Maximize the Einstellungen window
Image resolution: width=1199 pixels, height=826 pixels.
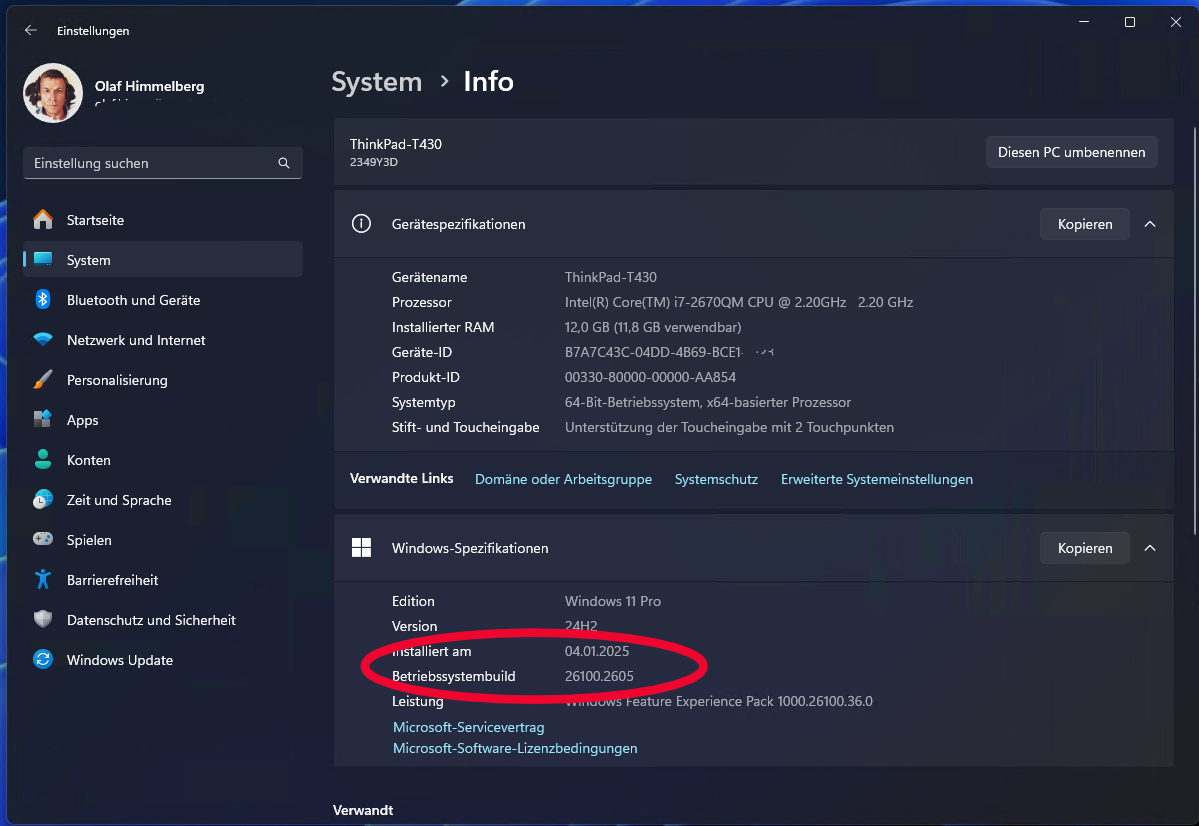1129,22
